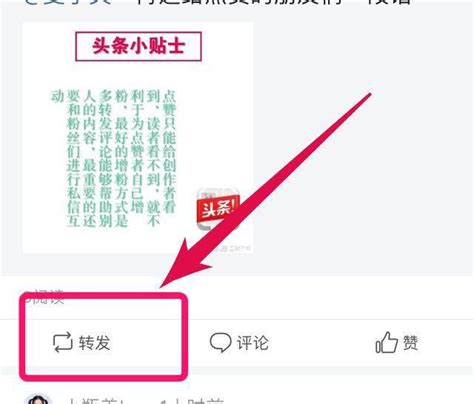Open the username beside the bottom avatar

(96, 401)
